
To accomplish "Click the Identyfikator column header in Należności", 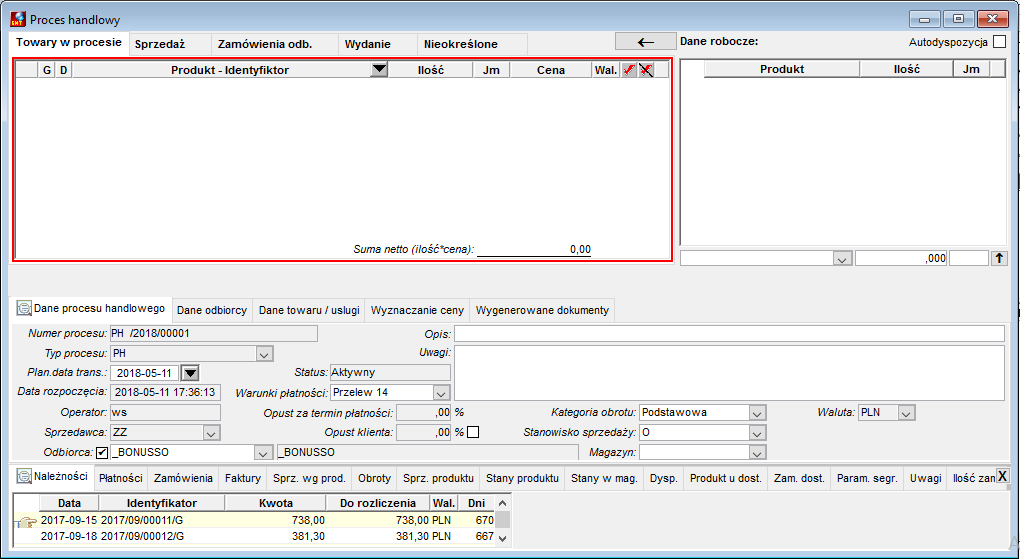I will [162, 503].
